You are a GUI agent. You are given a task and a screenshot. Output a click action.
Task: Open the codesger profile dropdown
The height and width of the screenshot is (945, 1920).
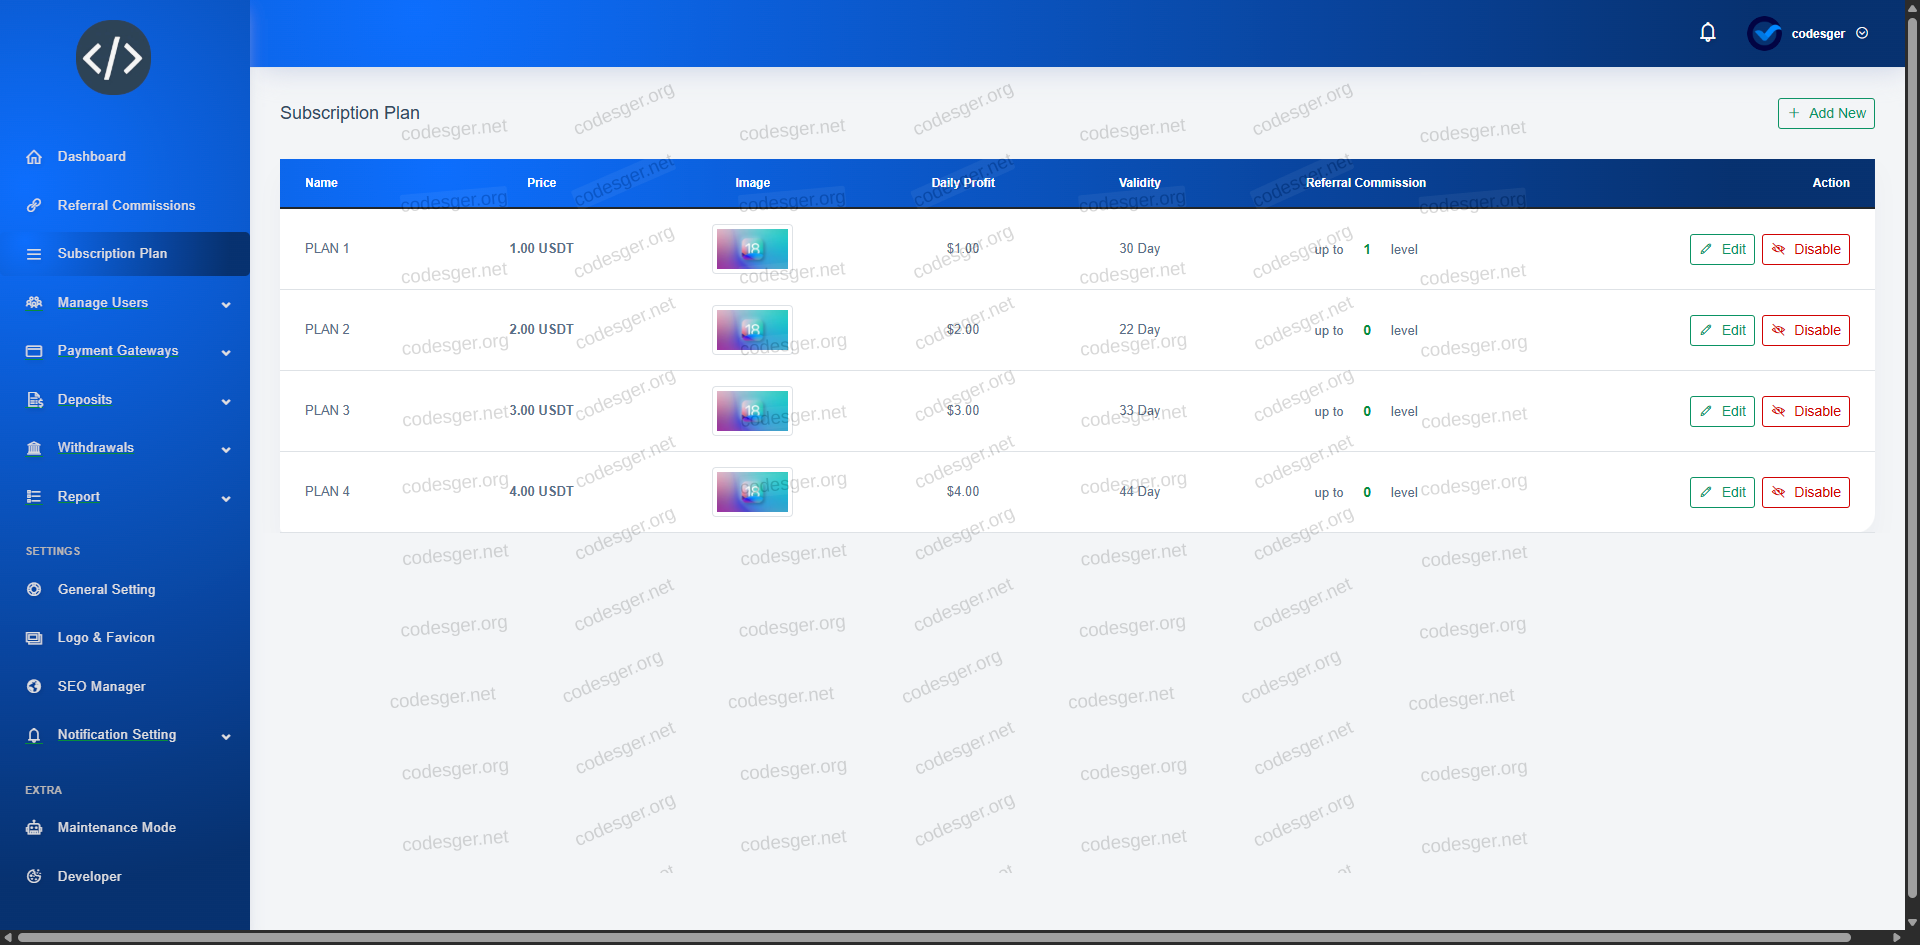(1817, 33)
